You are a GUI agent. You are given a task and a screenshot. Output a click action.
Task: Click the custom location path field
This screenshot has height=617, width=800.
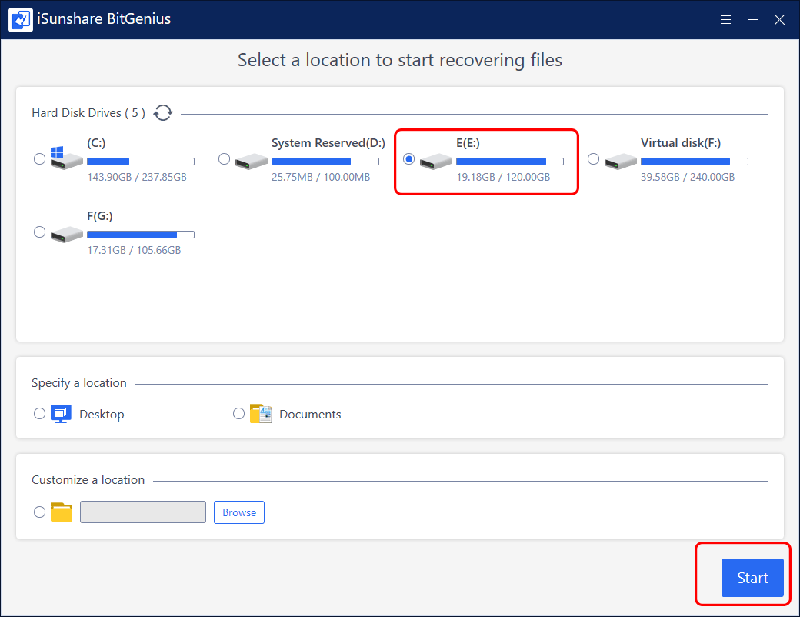click(x=142, y=512)
